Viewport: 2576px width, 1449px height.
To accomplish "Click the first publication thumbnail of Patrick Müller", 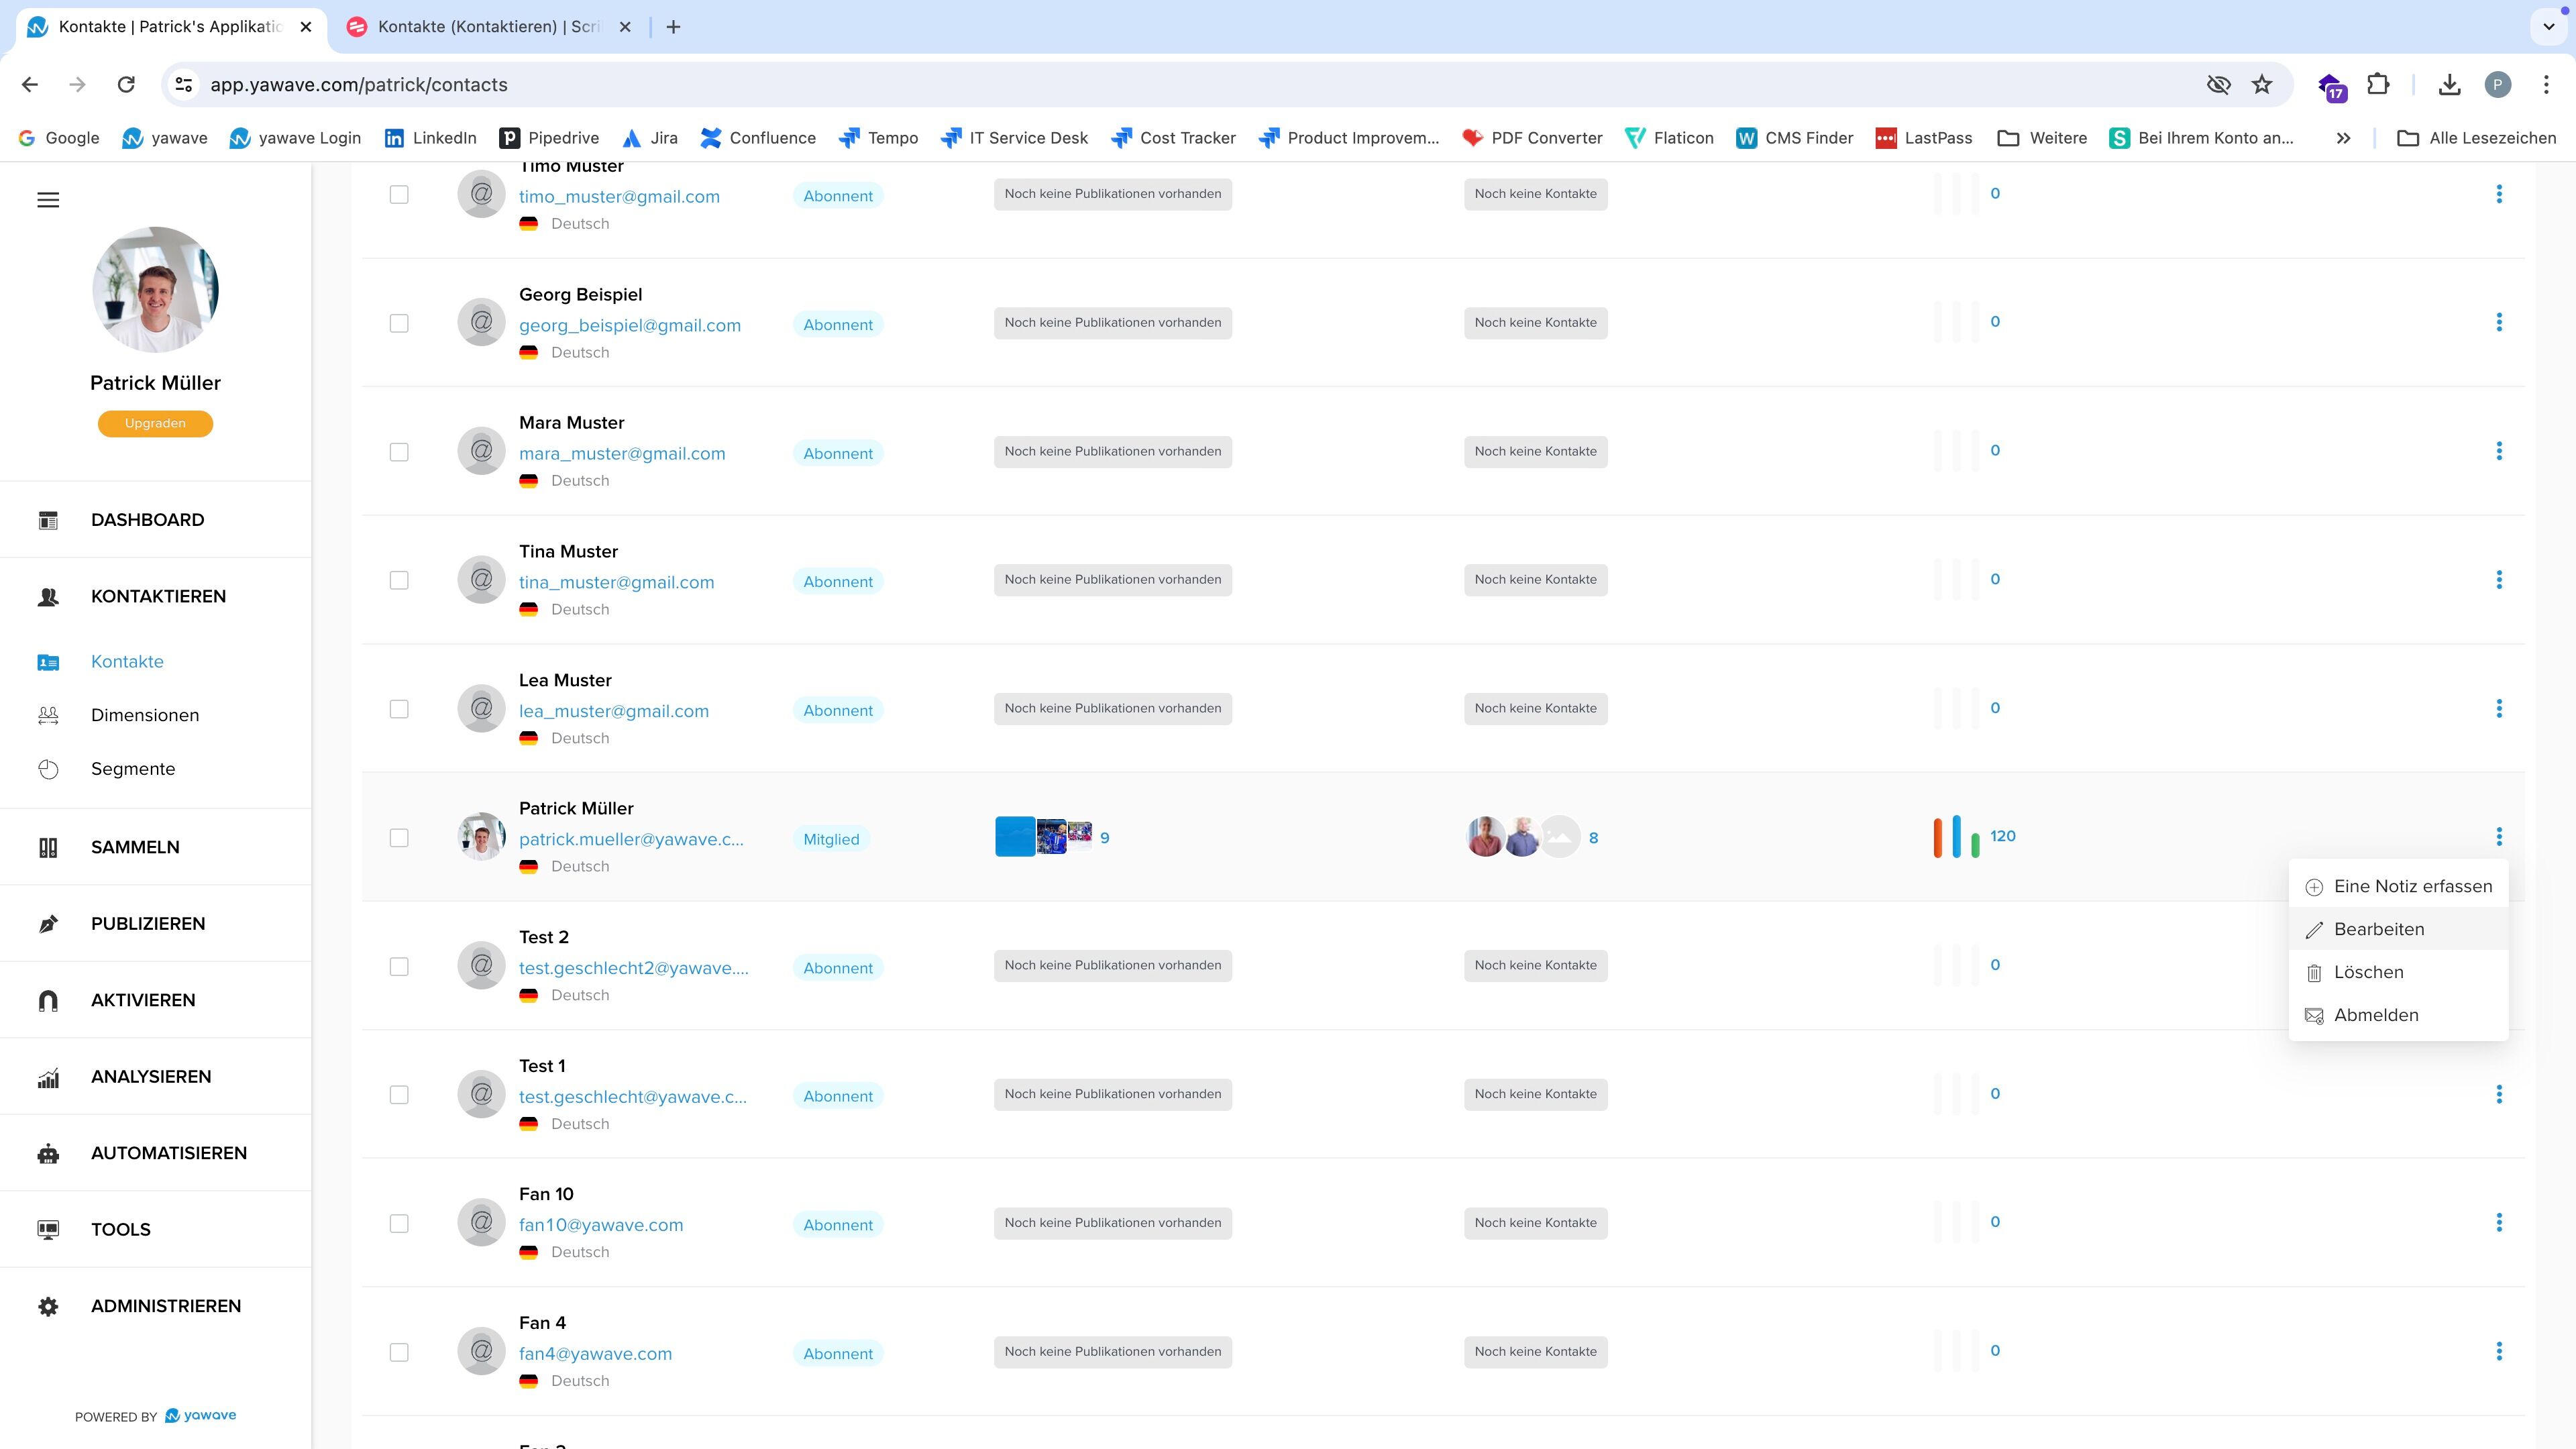I will 1014,837.
